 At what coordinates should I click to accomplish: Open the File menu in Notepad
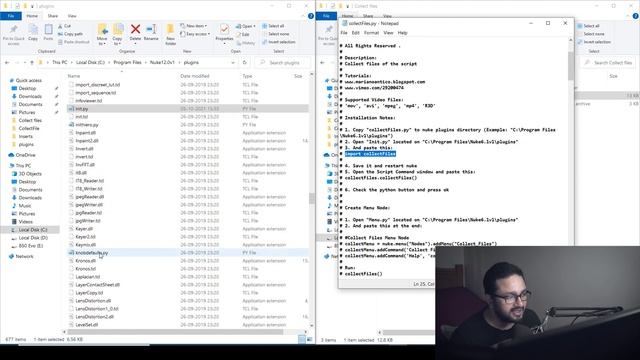[344, 33]
